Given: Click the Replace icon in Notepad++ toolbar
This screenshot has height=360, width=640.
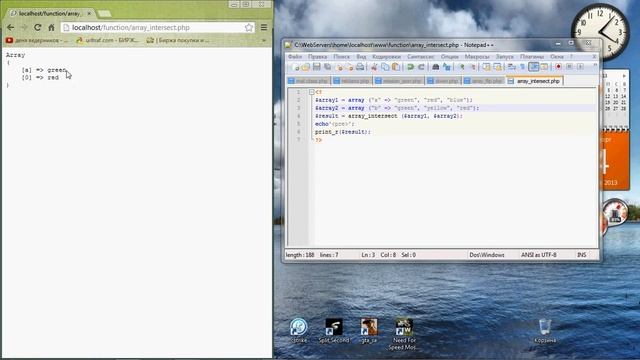Looking at the screenshot, I should (447, 67).
